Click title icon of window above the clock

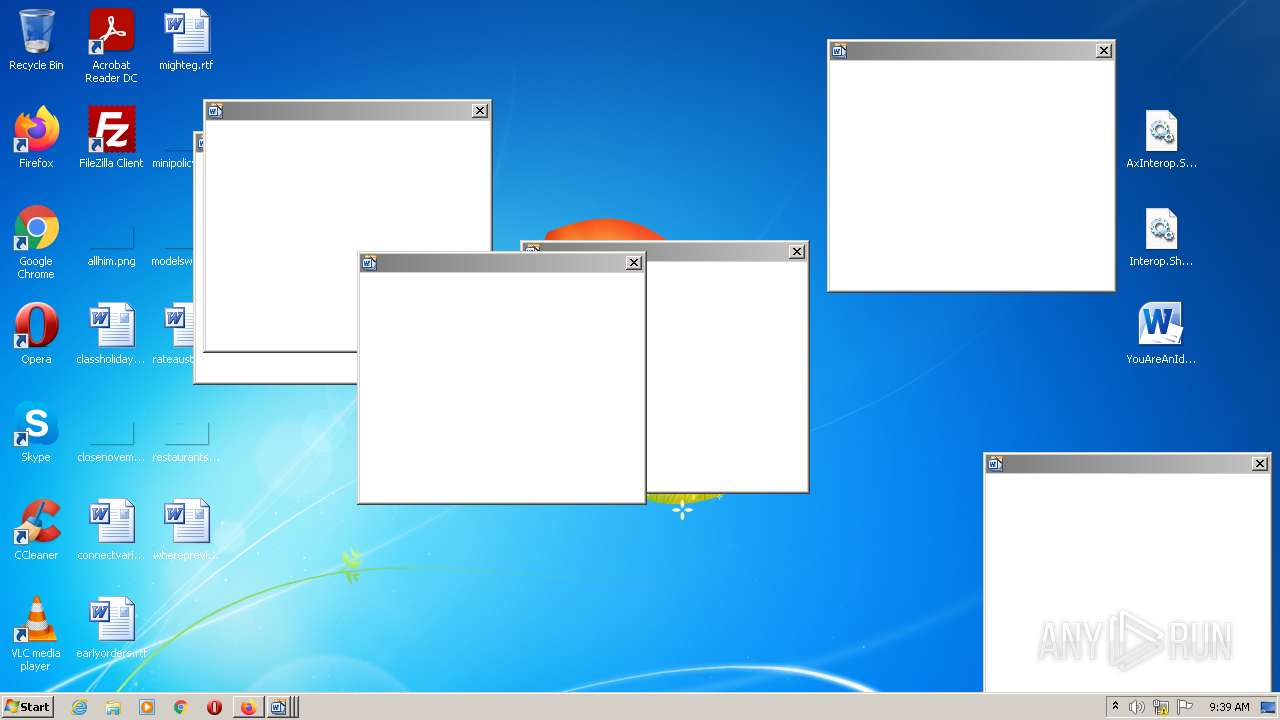995,464
